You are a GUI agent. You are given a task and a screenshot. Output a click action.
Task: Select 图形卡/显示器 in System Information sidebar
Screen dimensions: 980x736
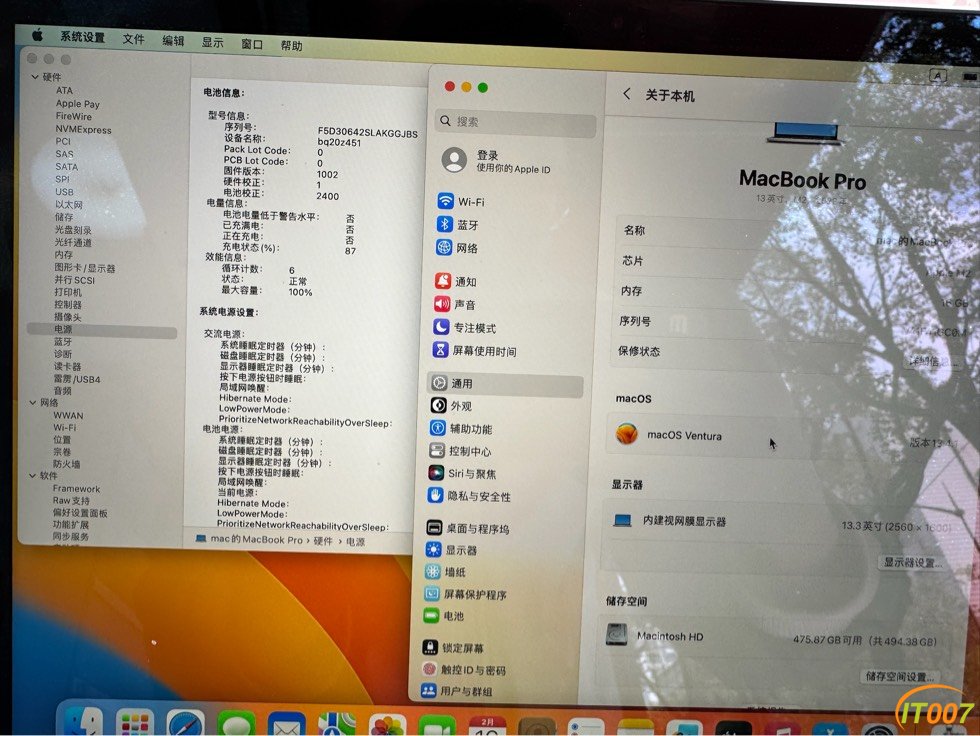84,268
